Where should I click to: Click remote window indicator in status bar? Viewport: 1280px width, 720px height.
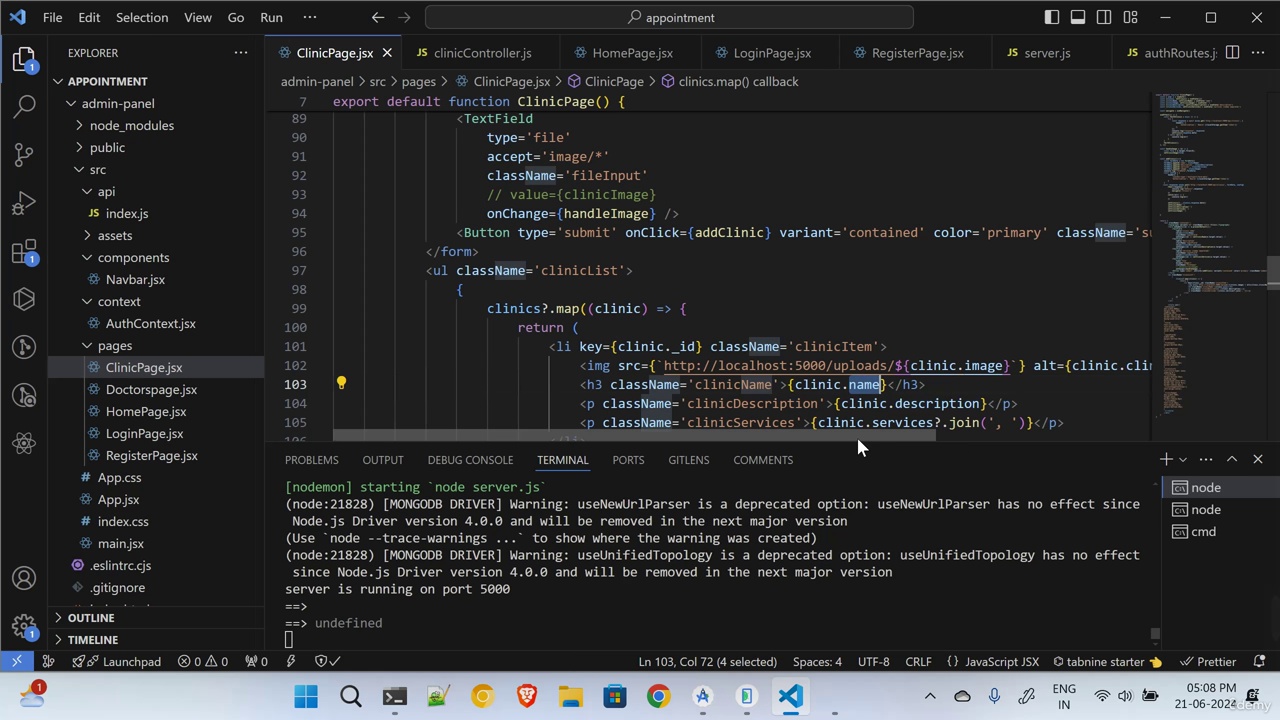pos(17,661)
